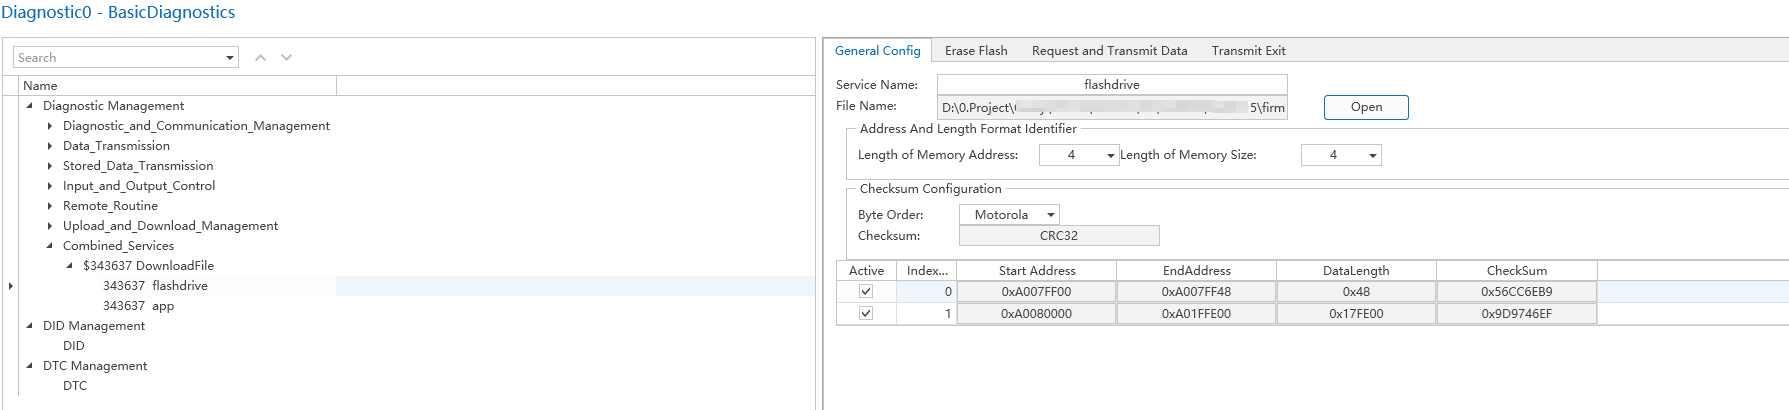The width and height of the screenshot is (1789, 410).
Task: Open the Search box dropdown arrow
Action: click(x=230, y=58)
